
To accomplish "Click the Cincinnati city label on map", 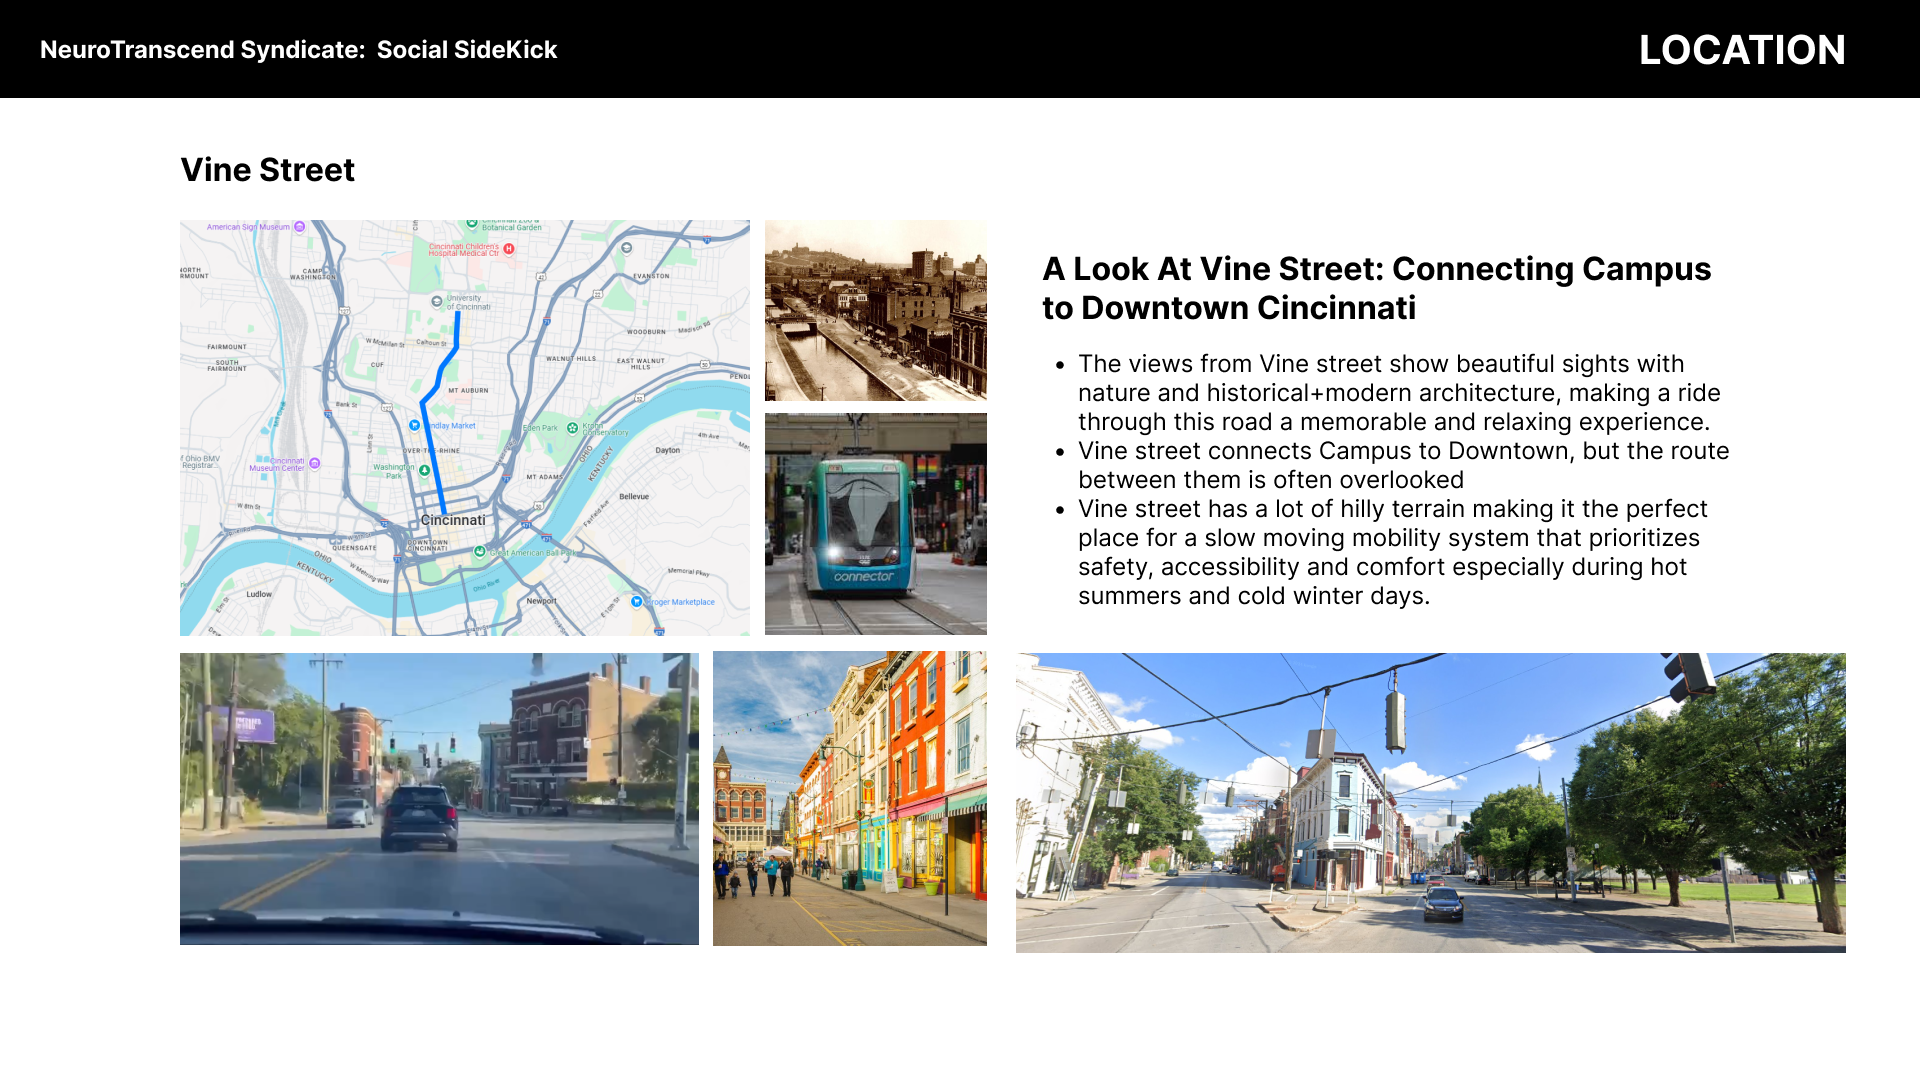I will click(x=453, y=520).
